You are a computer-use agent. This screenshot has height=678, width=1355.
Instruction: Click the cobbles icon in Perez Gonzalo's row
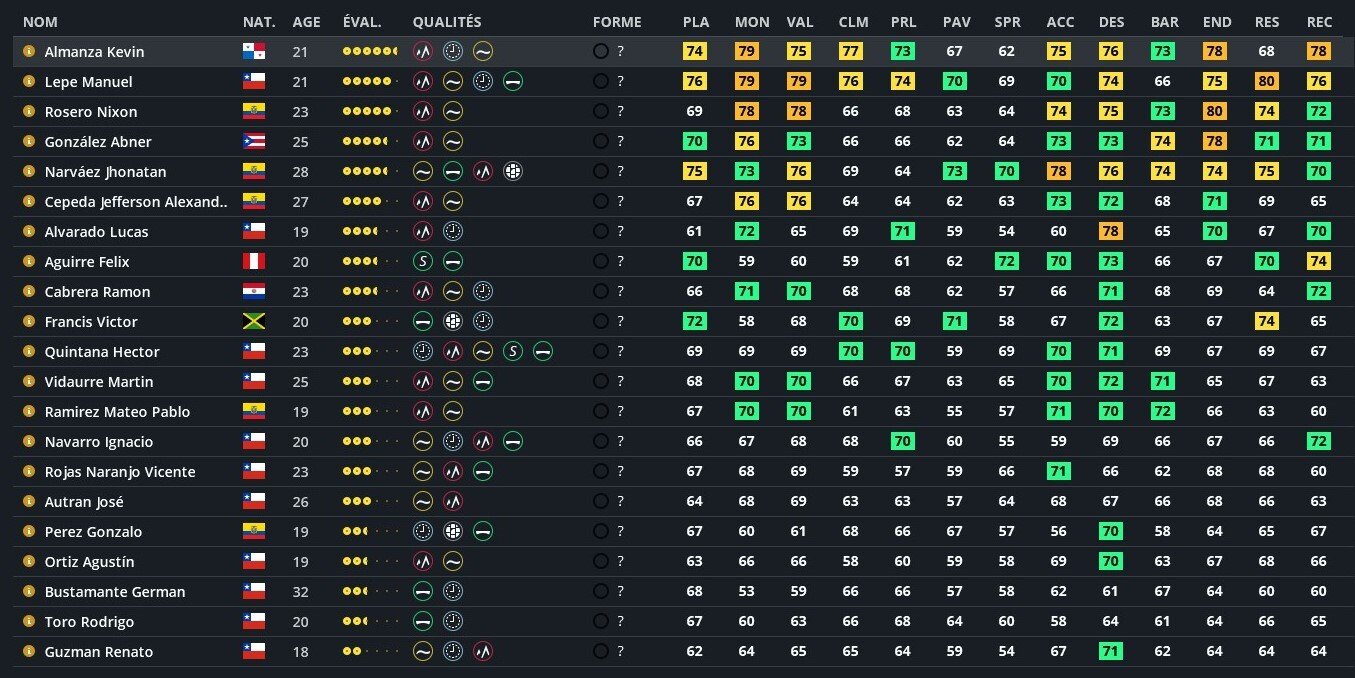(x=453, y=532)
